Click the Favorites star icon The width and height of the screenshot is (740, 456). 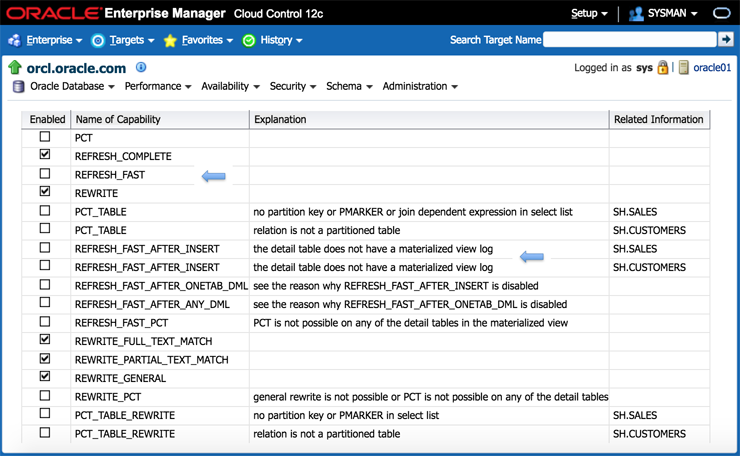[170, 40]
